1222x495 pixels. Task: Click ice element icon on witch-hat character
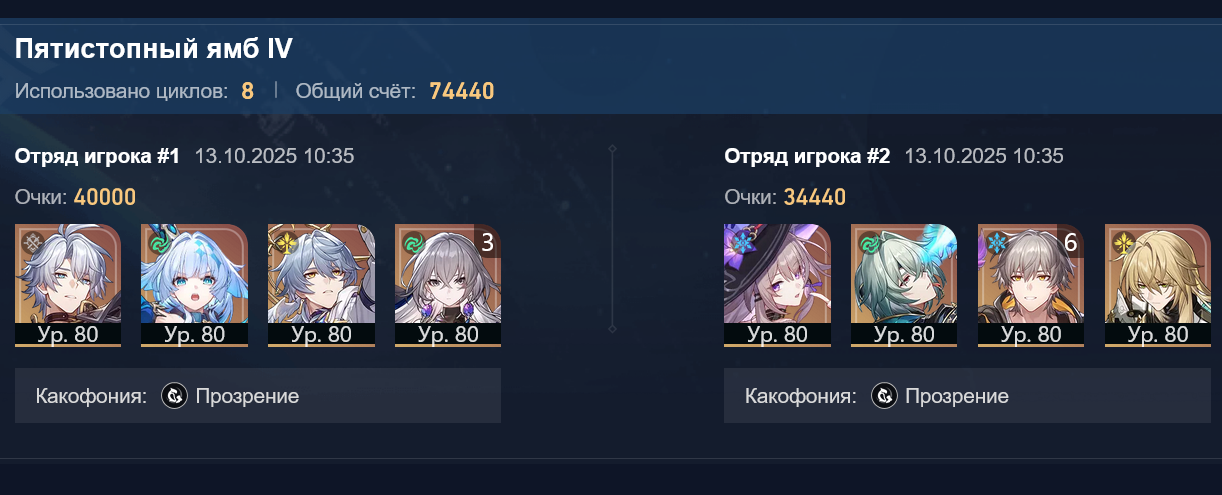(x=742, y=243)
